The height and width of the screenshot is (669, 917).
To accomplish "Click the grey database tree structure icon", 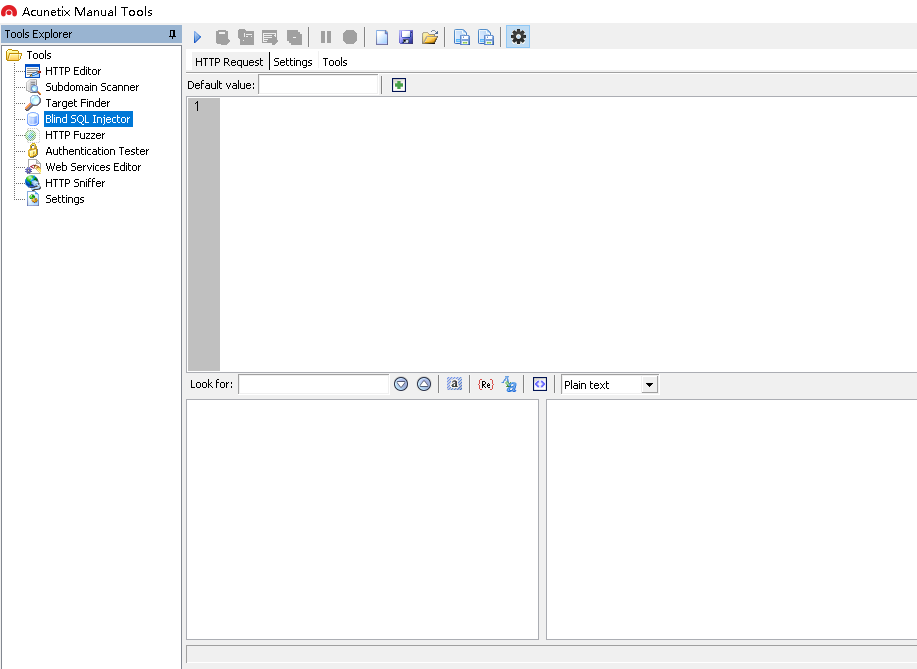I will [x=246, y=37].
